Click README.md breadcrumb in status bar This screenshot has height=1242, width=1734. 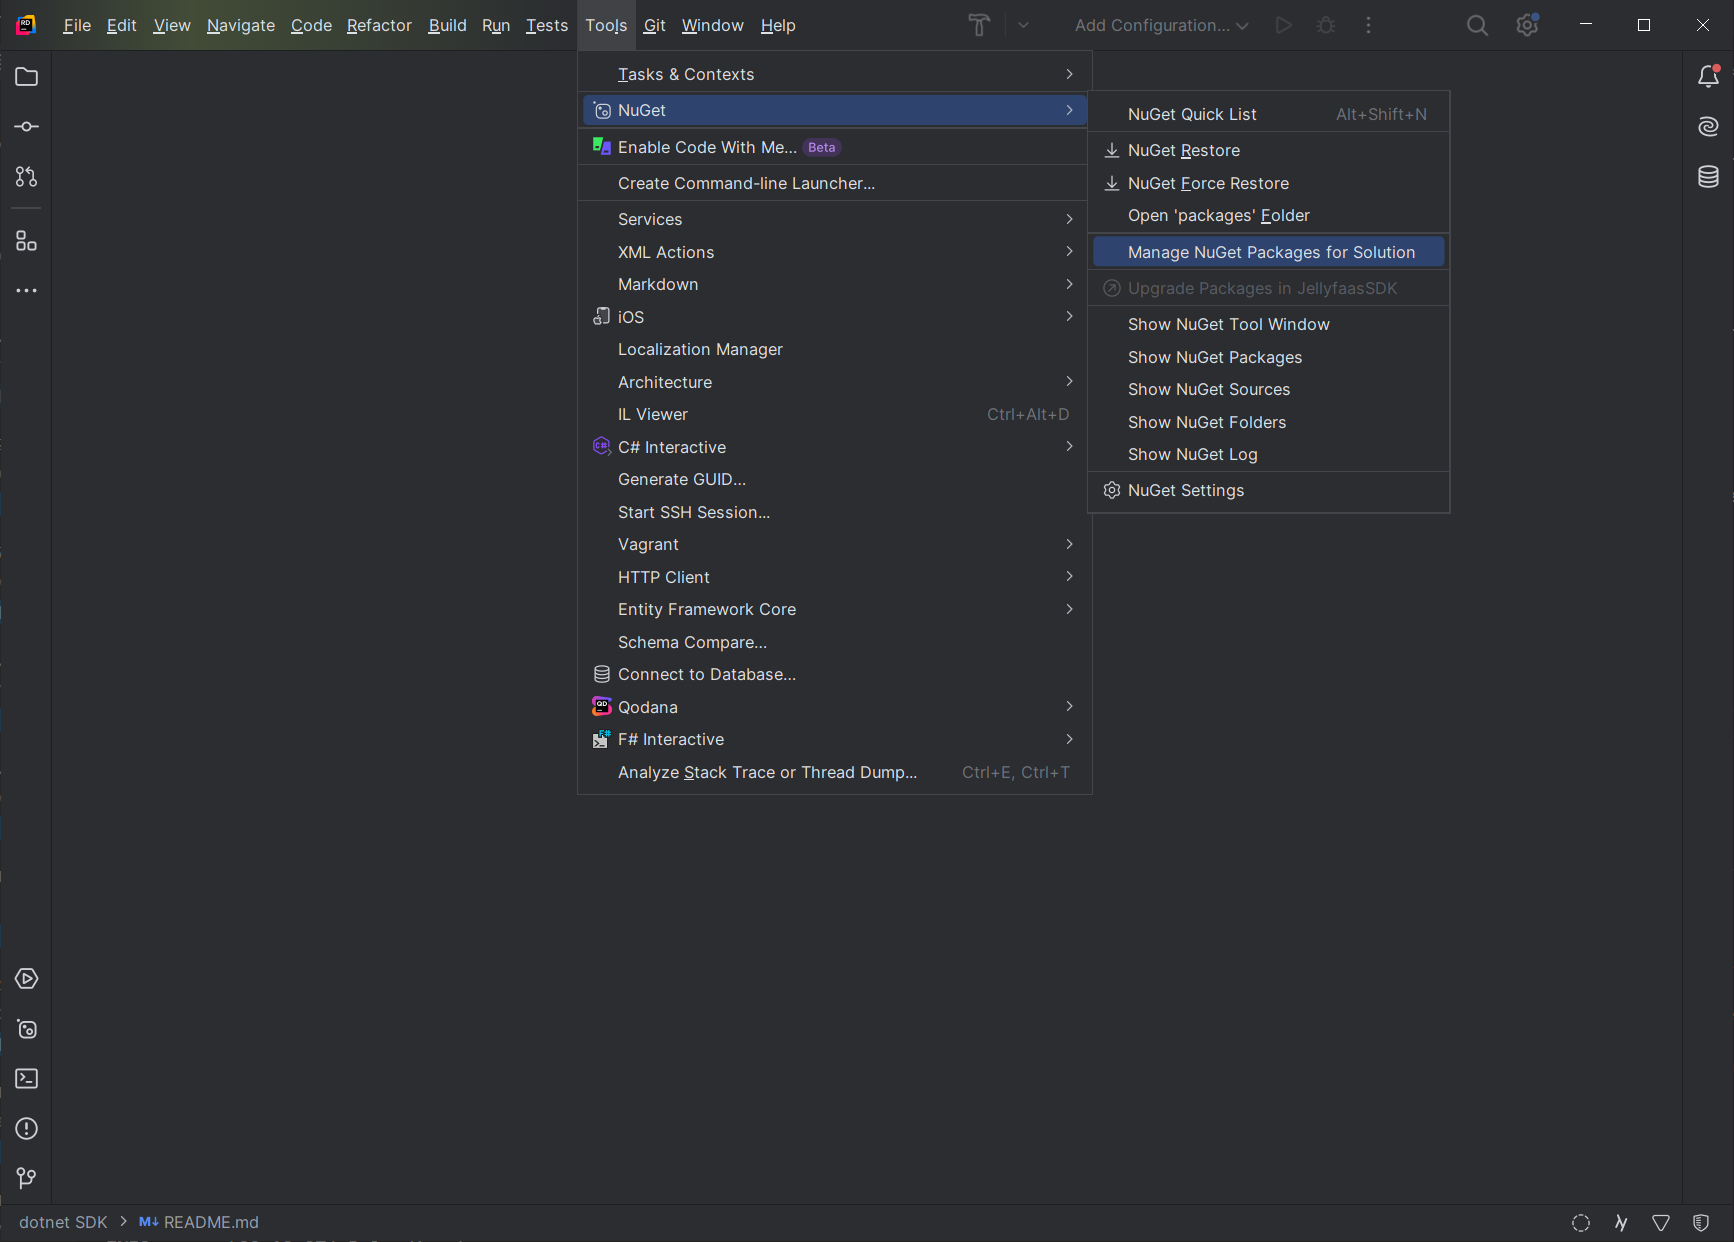[x=199, y=1222]
